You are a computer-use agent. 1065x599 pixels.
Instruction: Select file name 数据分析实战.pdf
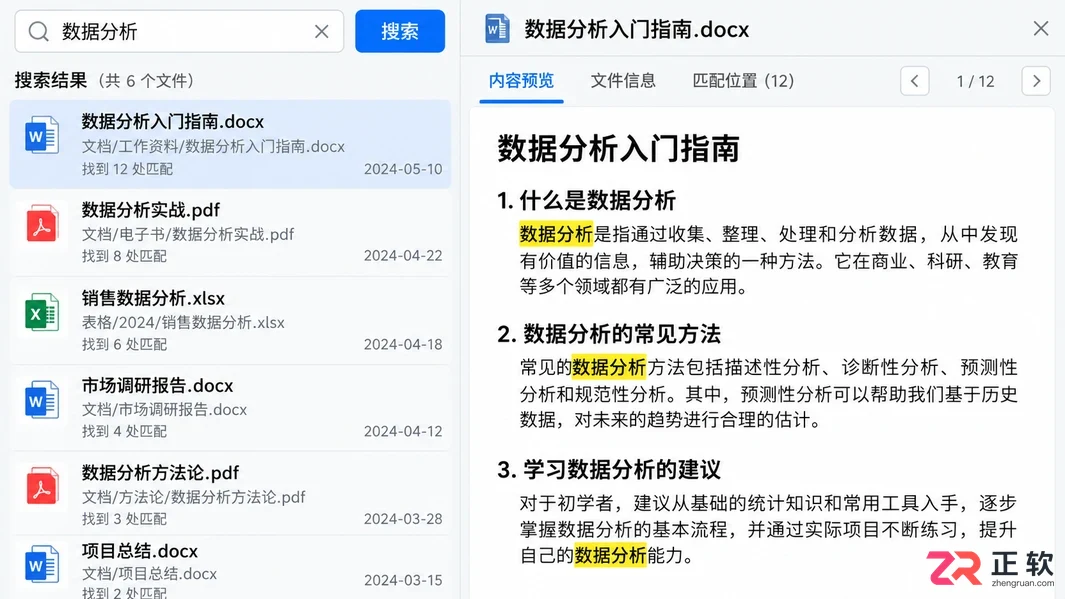click(x=151, y=210)
